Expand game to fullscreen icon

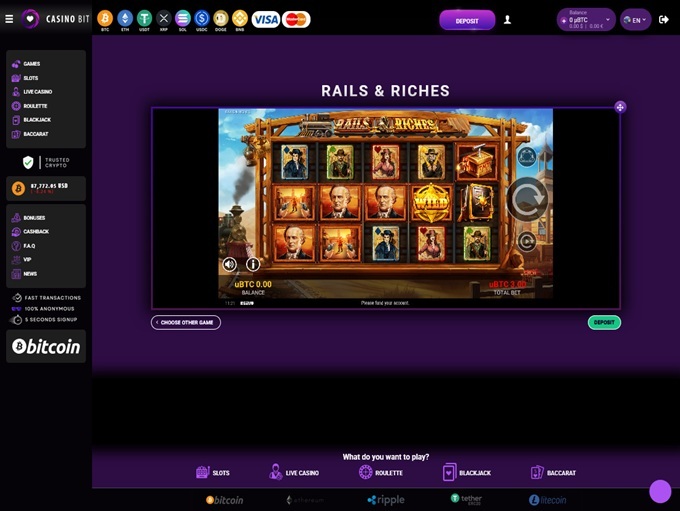pyautogui.click(x=620, y=107)
